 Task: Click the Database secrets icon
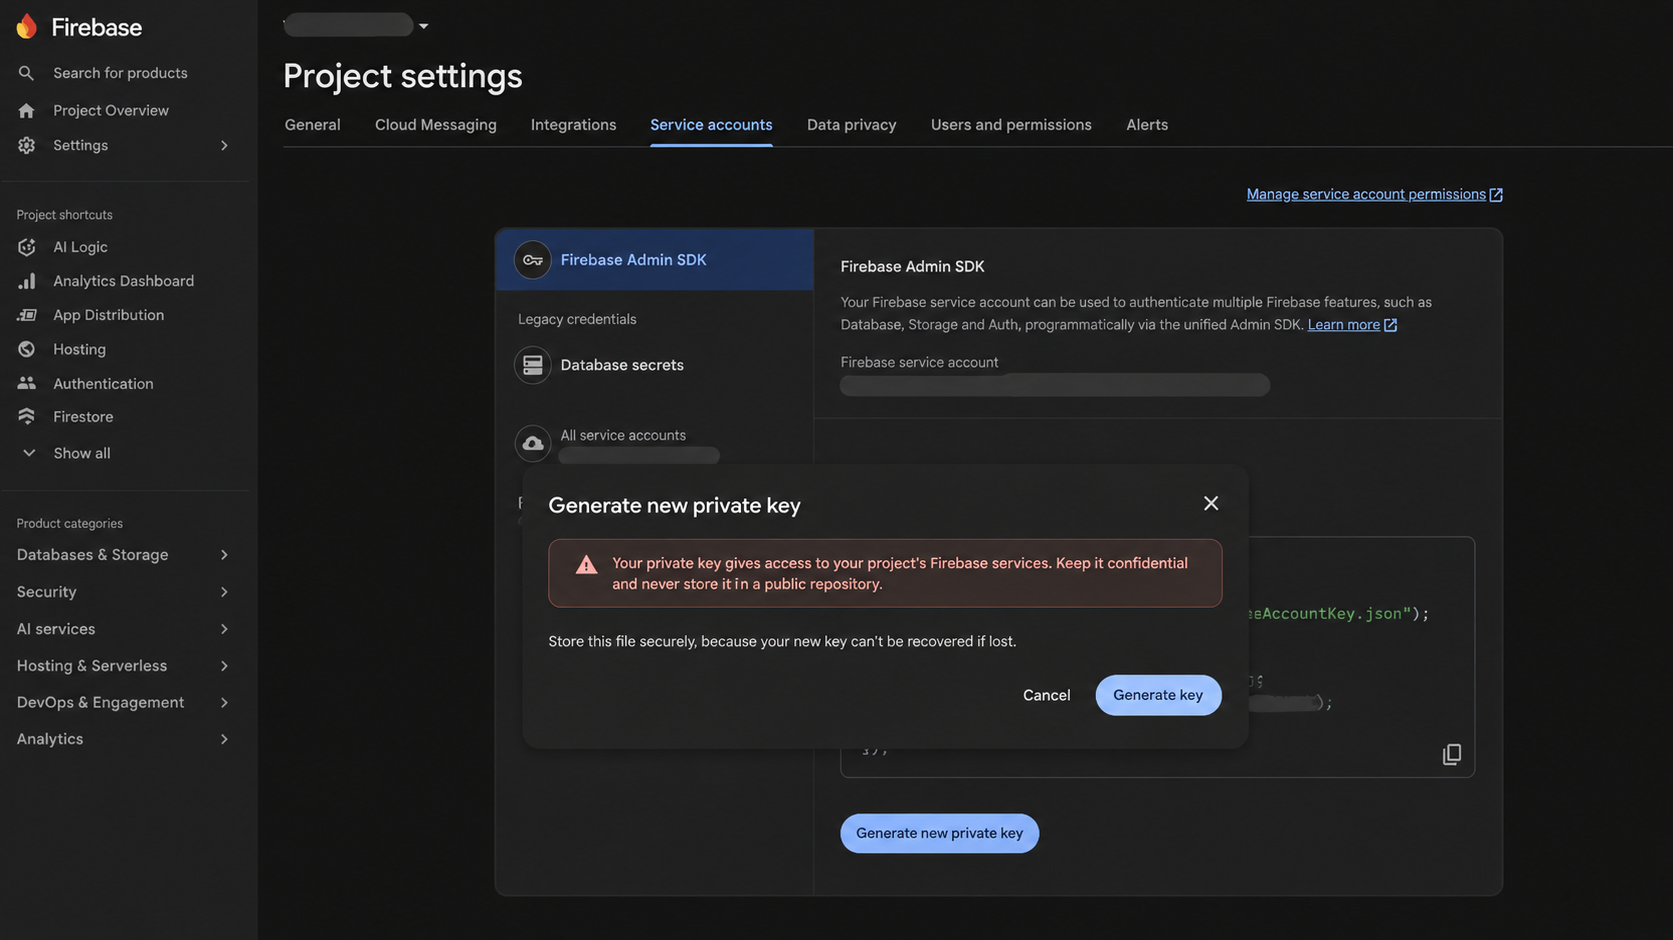click(x=532, y=365)
